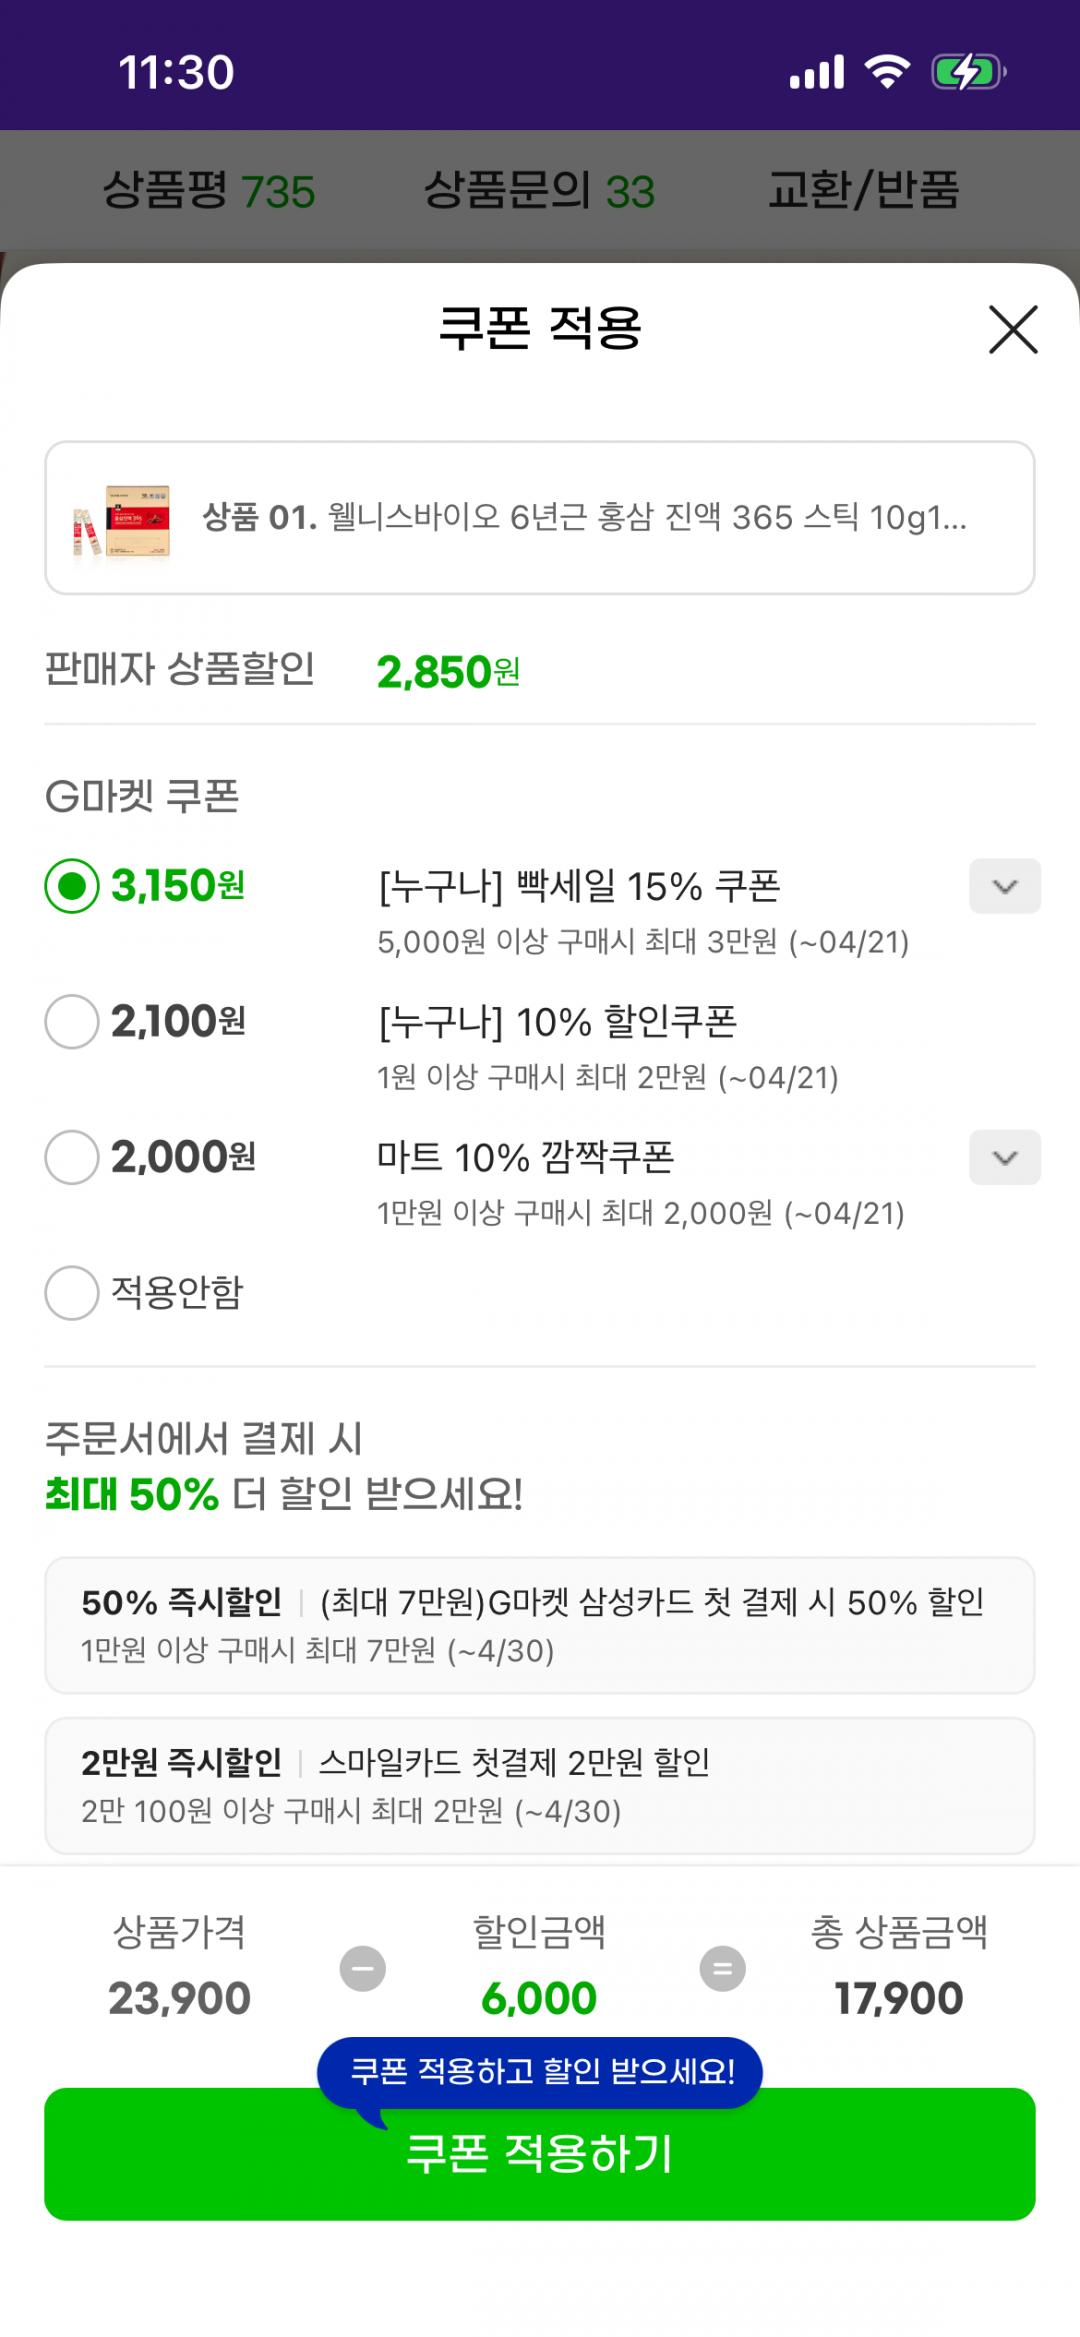The height and width of the screenshot is (2337, 1080).
Task: Tap the 쿠폰 적용하고 할인 받으세요 tooltip bubble
Action: click(540, 2071)
